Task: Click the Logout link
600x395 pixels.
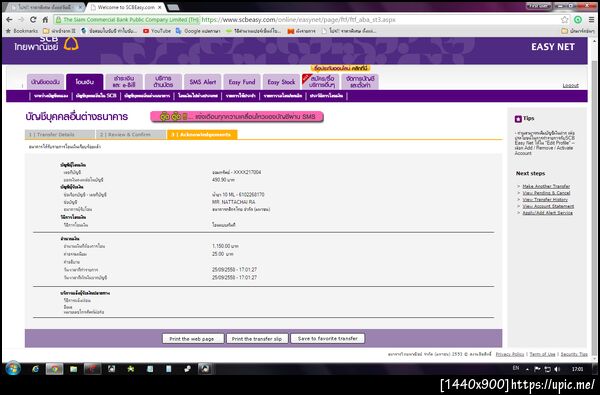Action: click(x=571, y=85)
